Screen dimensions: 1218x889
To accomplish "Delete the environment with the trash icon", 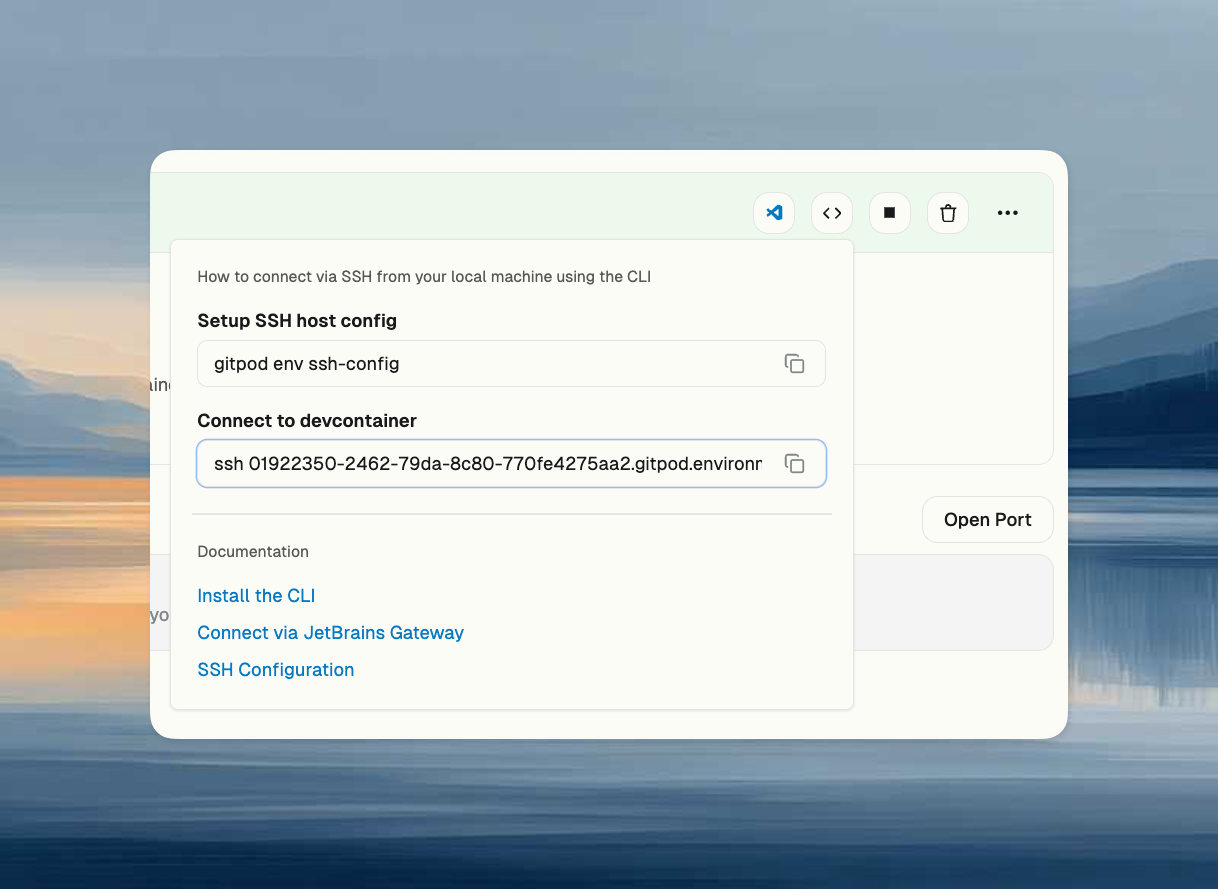I will click(x=947, y=213).
